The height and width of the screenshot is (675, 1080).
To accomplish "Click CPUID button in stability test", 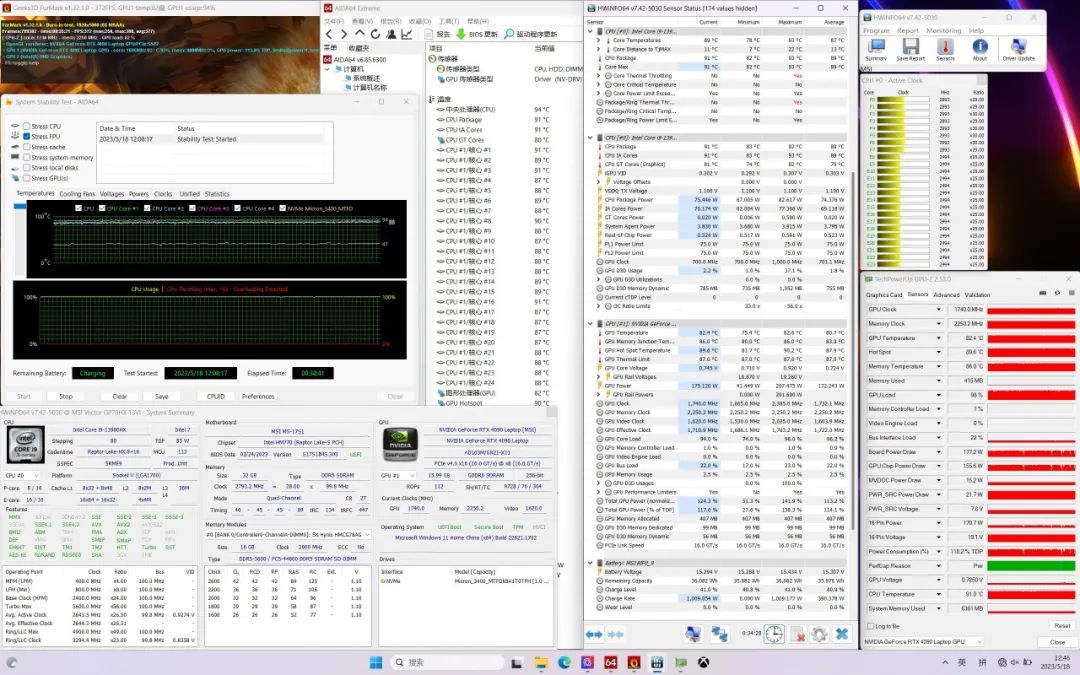I will (x=216, y=396).
